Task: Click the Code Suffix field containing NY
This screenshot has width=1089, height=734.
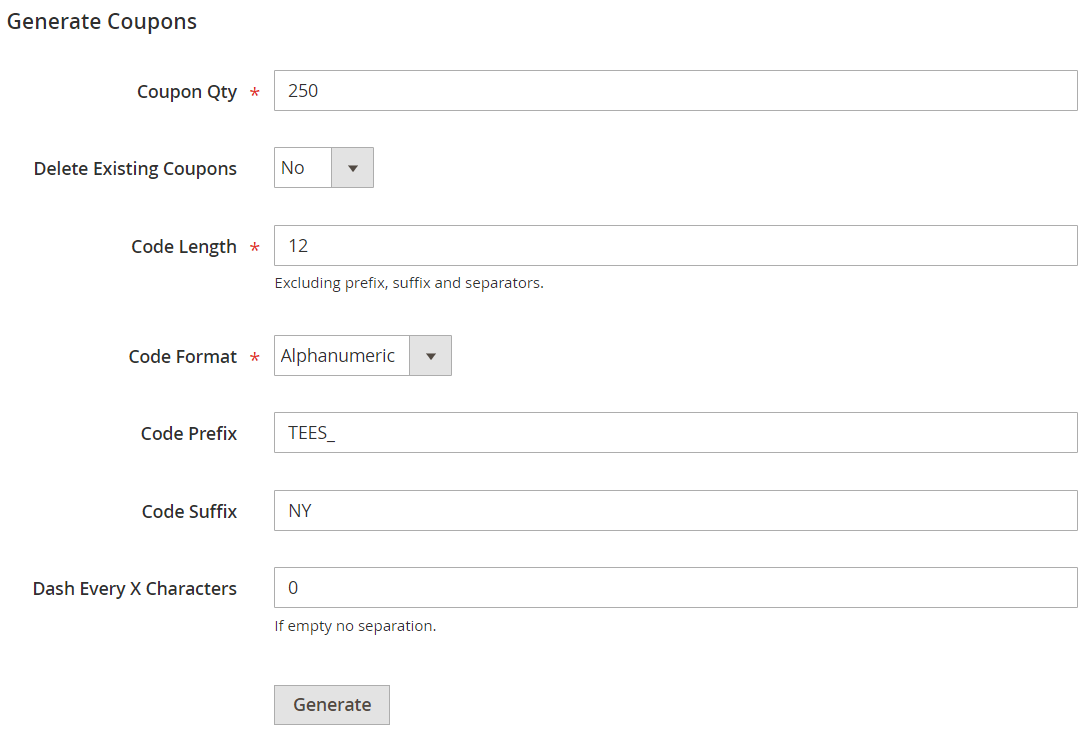Action: point(675,510)
